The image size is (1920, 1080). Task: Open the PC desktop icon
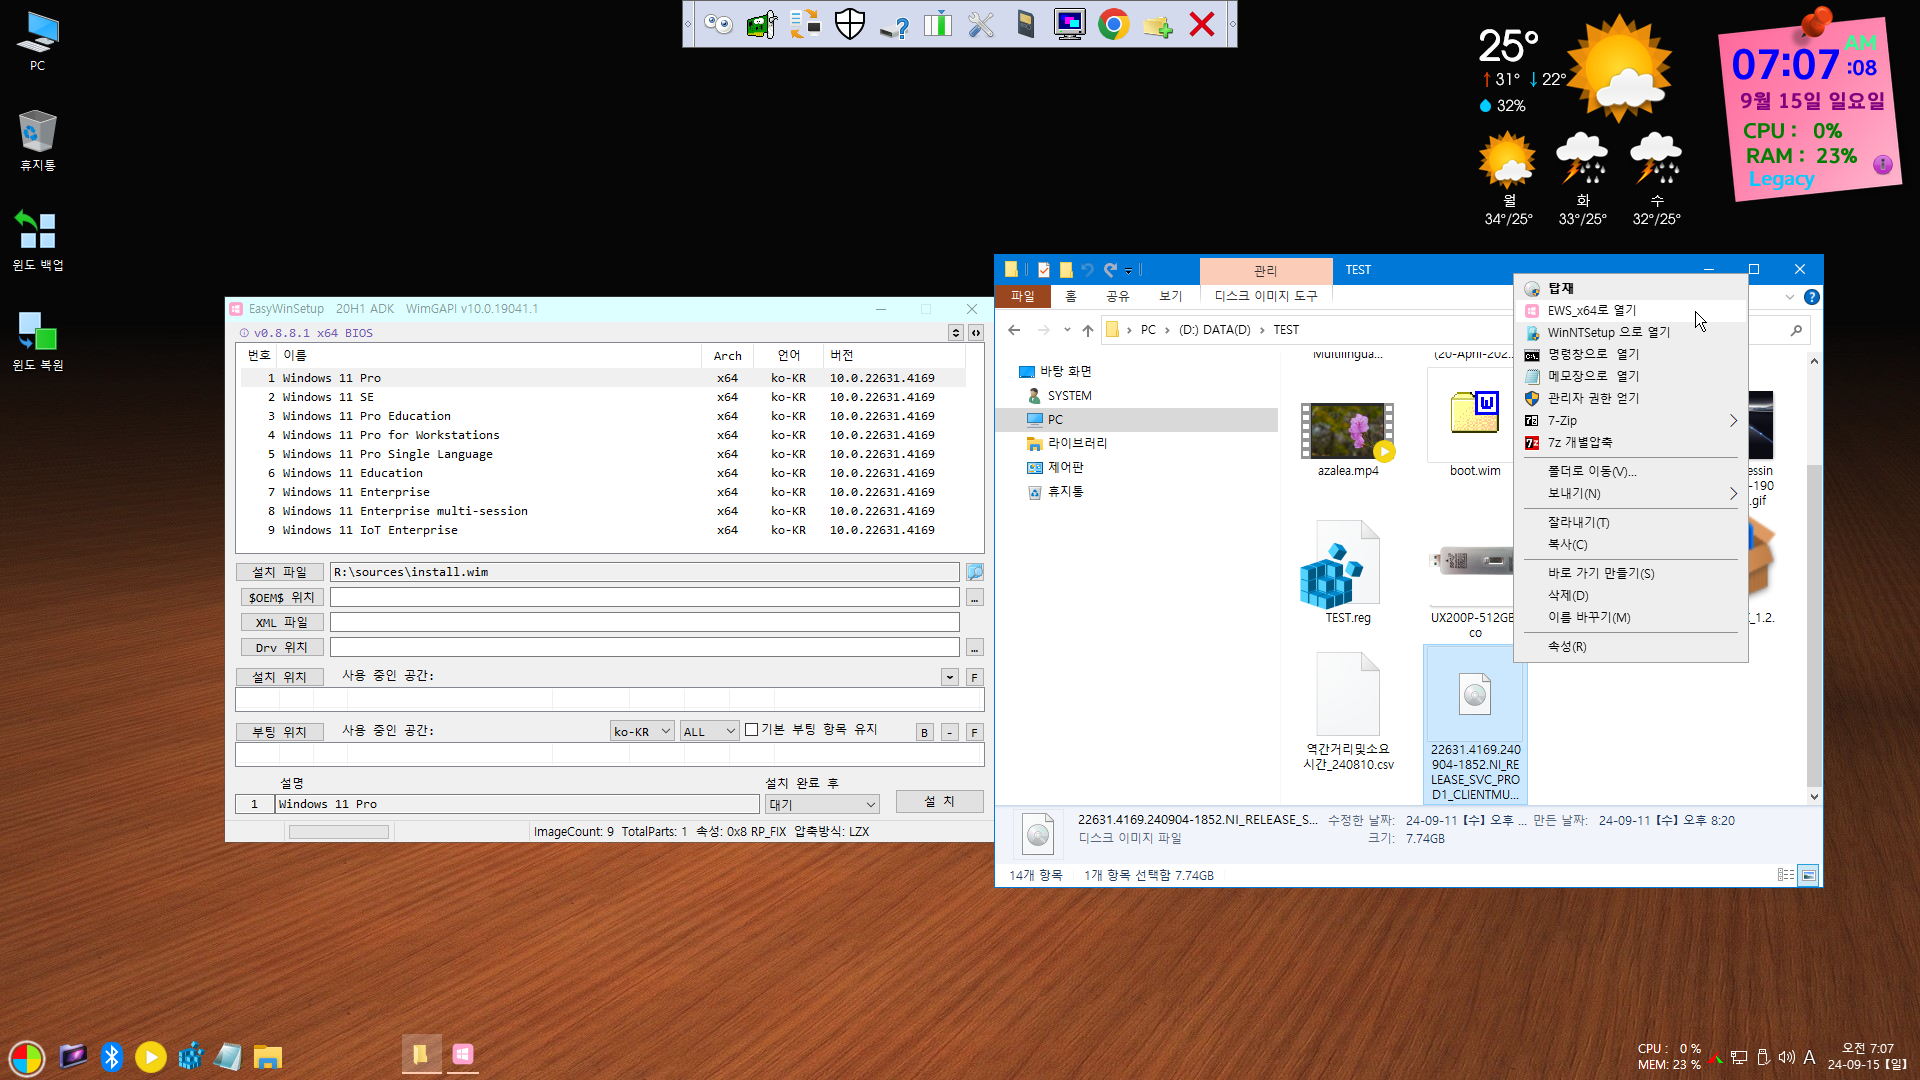click(x=37, y=42)
